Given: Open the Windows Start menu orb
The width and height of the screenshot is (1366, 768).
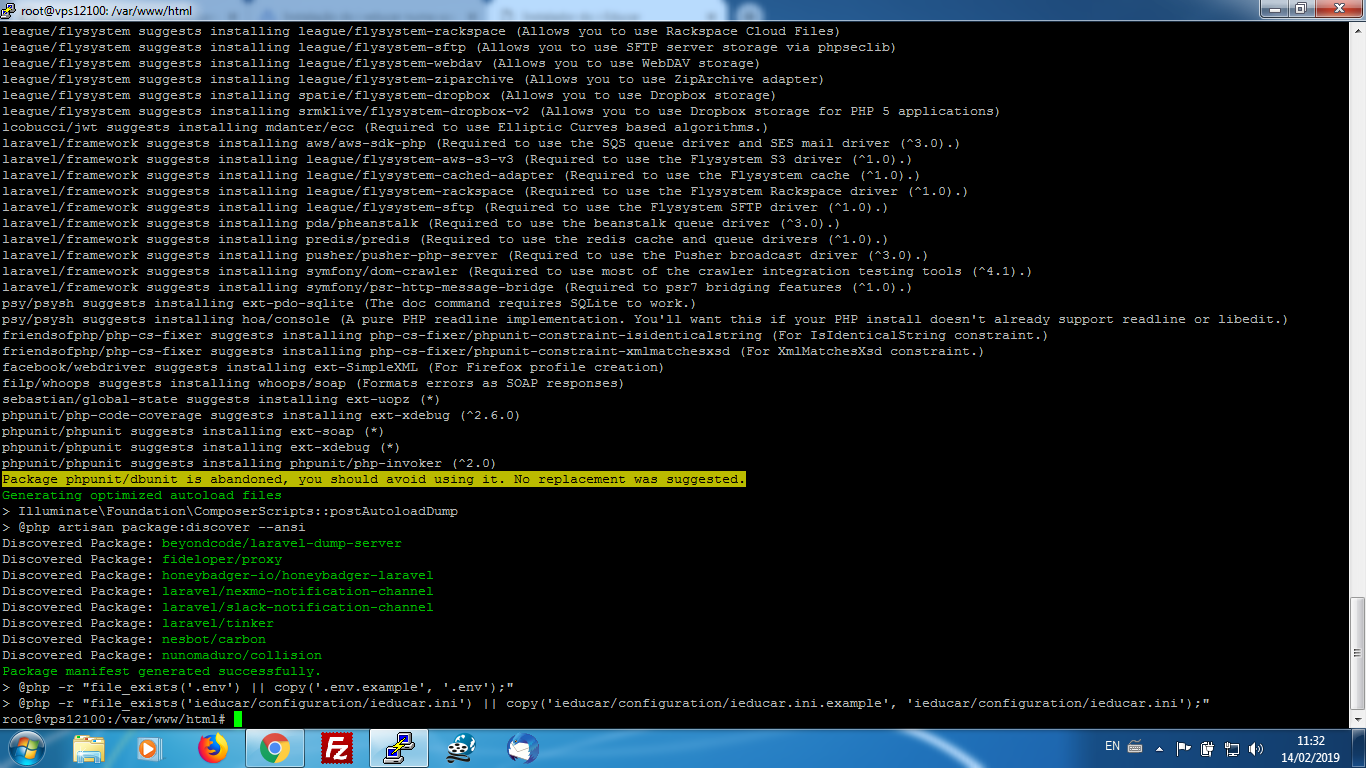Looking at the screenshot, I should point(26,748).
